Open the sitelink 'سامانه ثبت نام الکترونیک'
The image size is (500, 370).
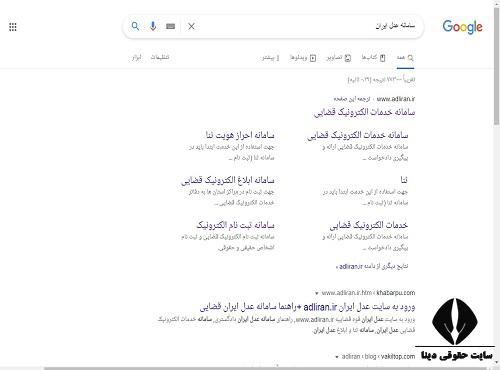tap(235, 225)
